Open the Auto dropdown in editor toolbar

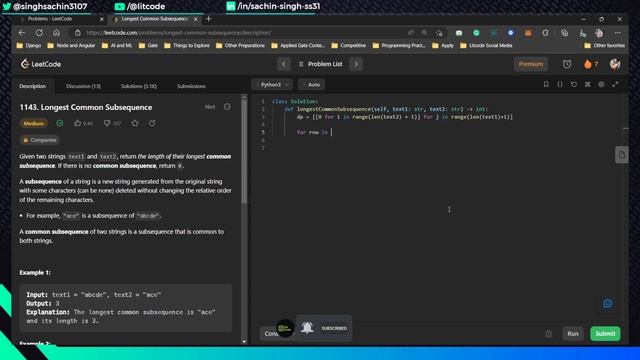pos(311,84)
